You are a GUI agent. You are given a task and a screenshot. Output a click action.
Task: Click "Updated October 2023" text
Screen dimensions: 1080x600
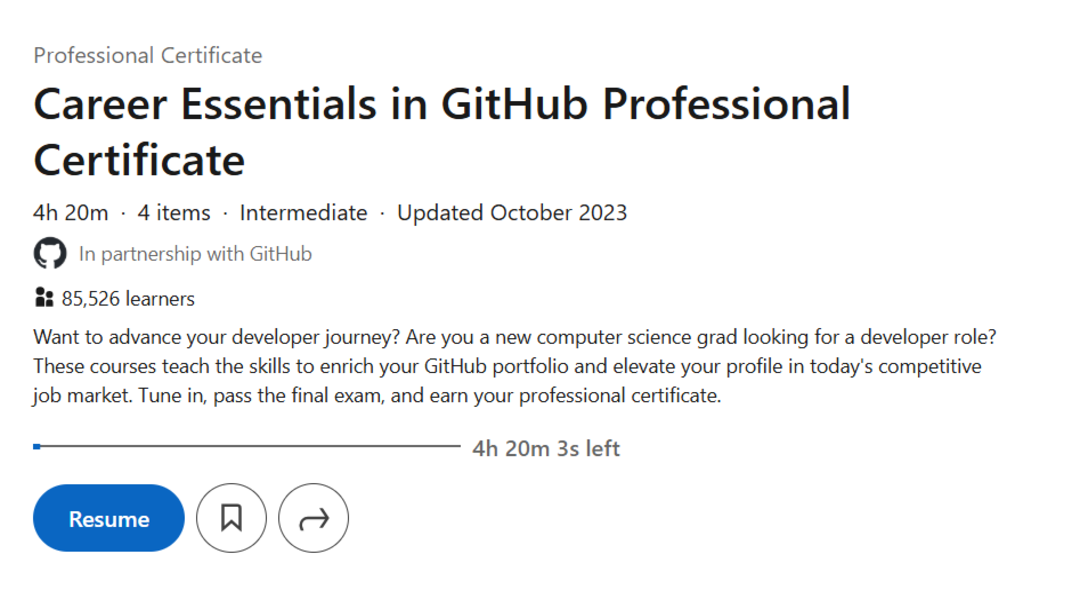512,212
